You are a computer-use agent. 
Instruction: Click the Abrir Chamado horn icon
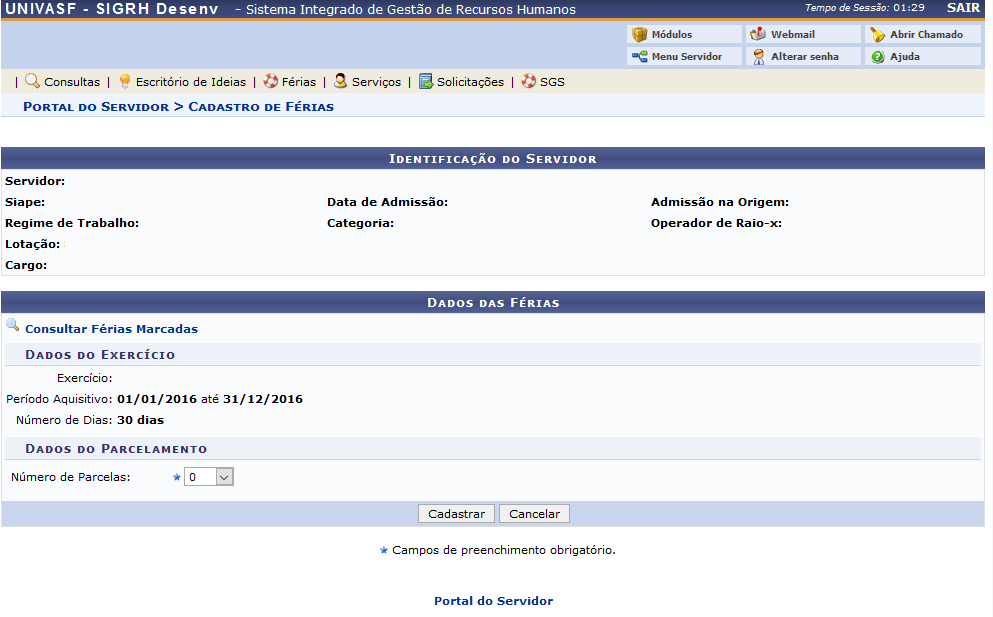(x=877, y=35)
